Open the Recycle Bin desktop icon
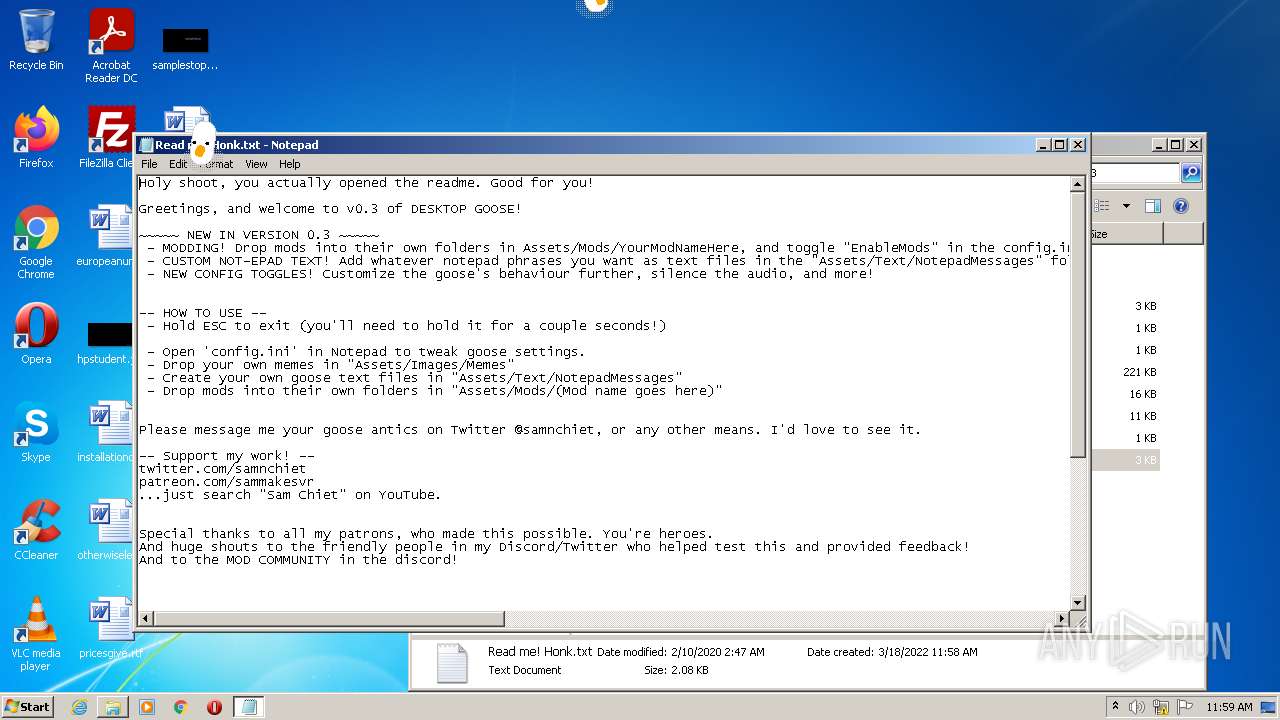 [x=36, y=40]
